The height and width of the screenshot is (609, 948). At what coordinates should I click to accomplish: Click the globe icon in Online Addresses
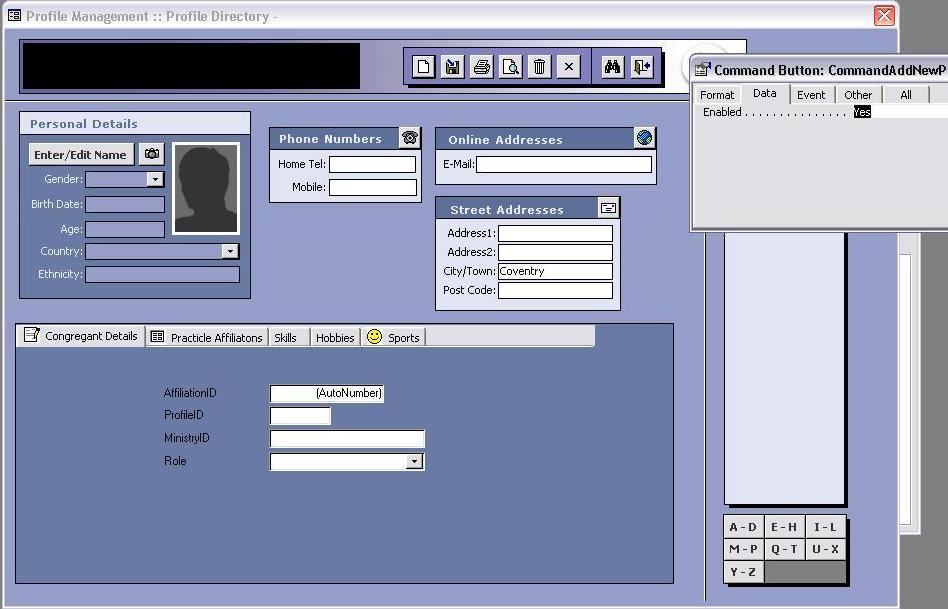pos(645,138)
